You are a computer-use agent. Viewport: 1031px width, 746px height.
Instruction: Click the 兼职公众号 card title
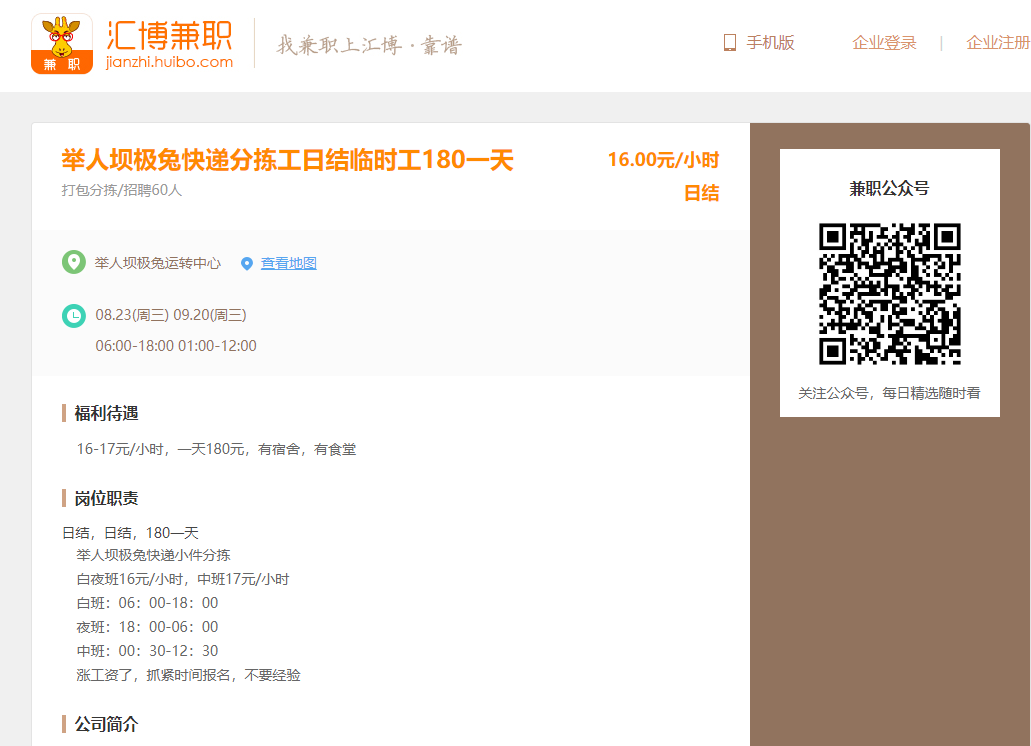click(x=890, y=189)
